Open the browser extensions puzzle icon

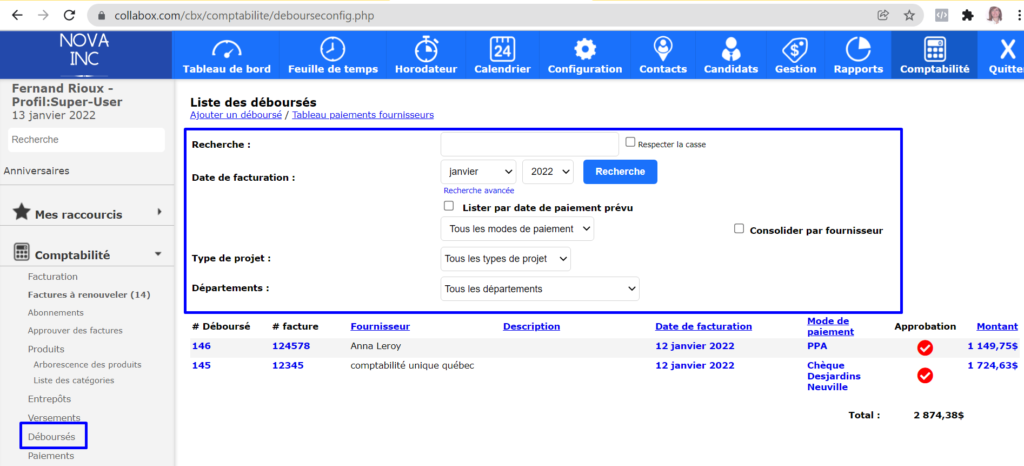click(968, 16)
